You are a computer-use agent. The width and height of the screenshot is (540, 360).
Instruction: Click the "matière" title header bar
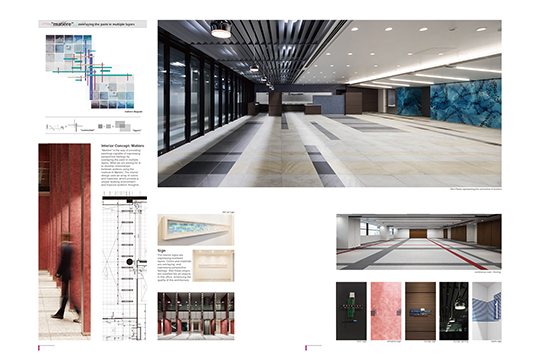(92, 24)
